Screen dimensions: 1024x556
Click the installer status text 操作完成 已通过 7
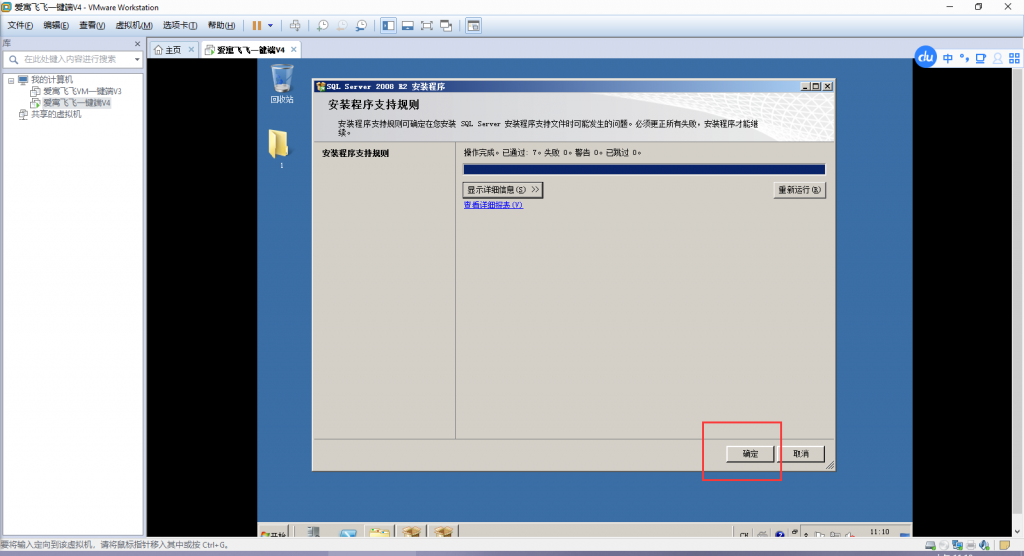[x=552, y=153]
